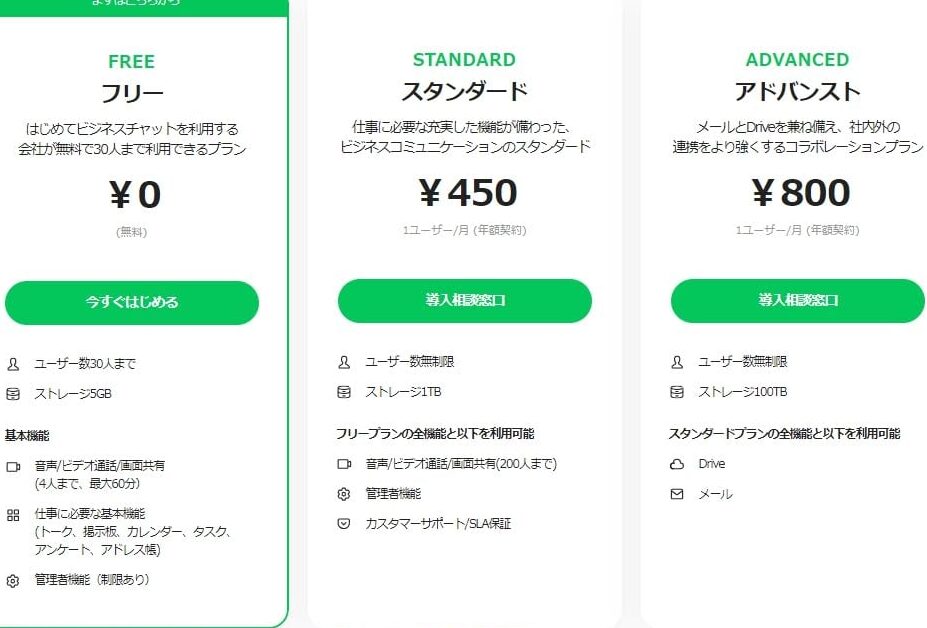Click the Drive cloud icon

(677, 464)
